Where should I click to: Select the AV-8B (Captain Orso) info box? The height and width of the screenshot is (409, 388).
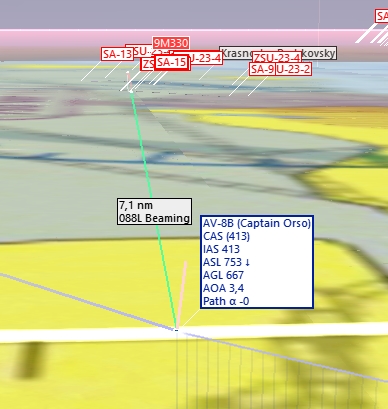[257, 262]
